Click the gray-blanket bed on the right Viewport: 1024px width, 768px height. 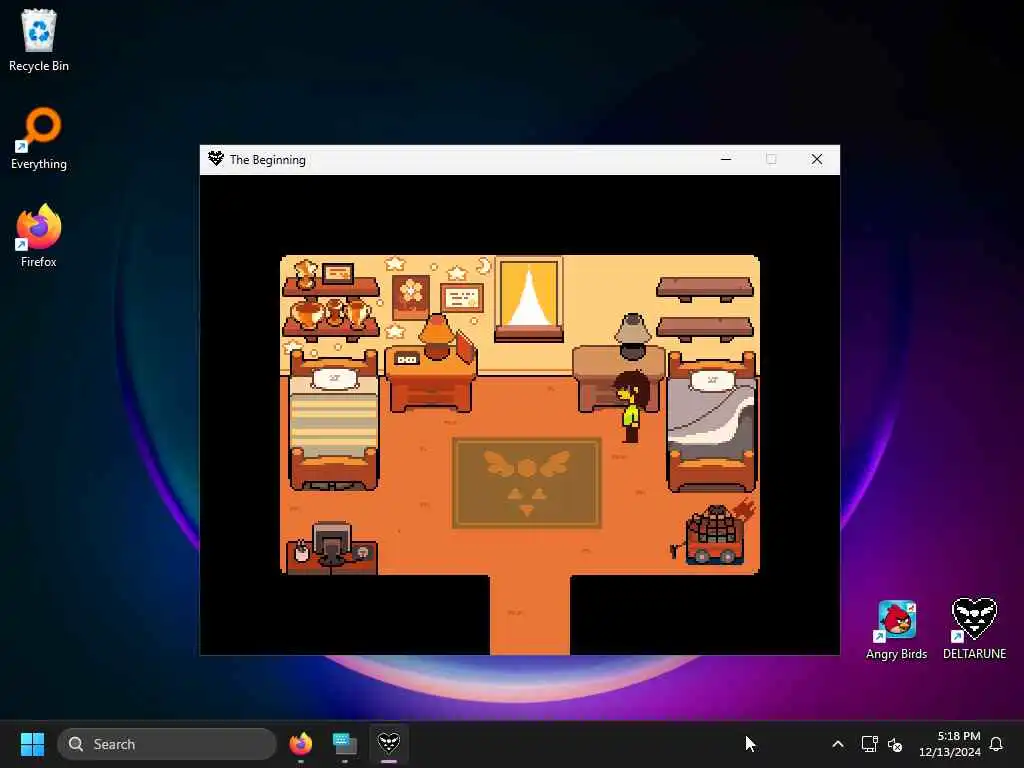(x=712, y=421)
